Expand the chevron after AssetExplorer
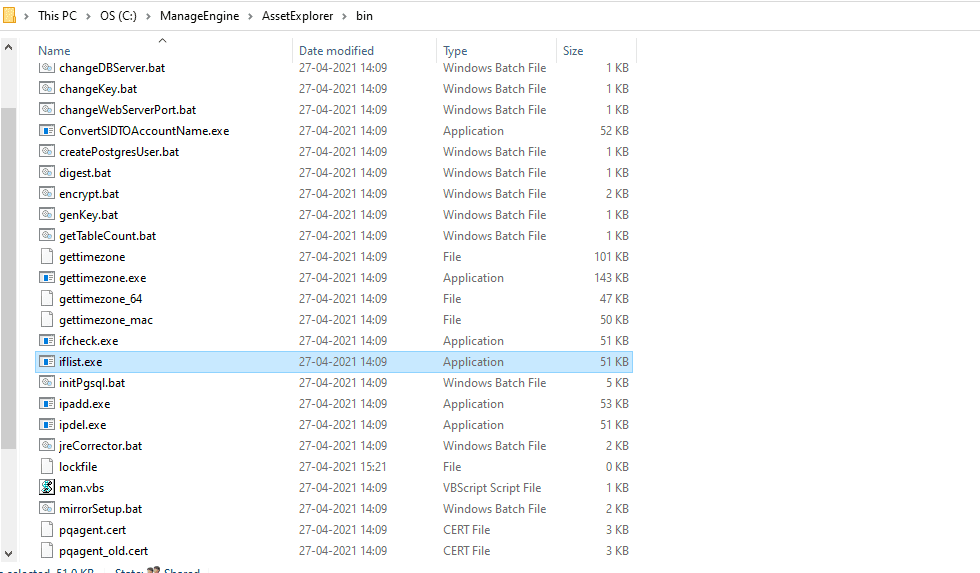Viewport: 980px width, 573px height. point(344,16)
